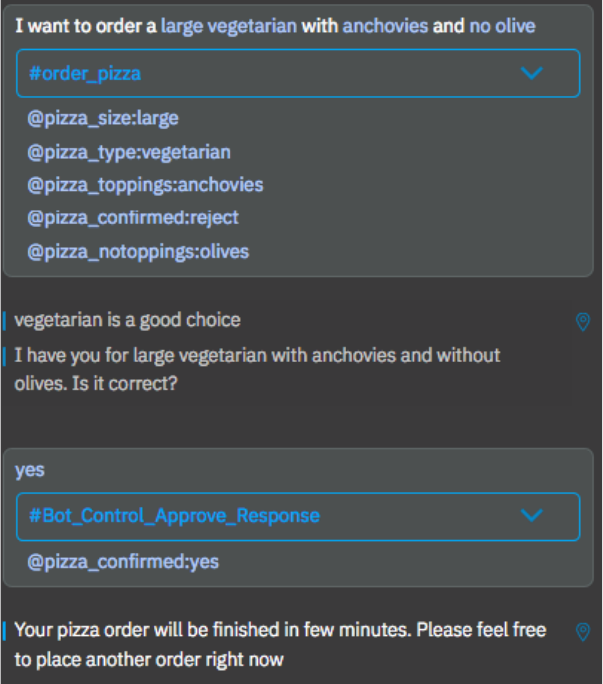This screenshot has width=603, height=684.
Task: Click highlighted word 'large' in the order message
Action: coord(182,26)
